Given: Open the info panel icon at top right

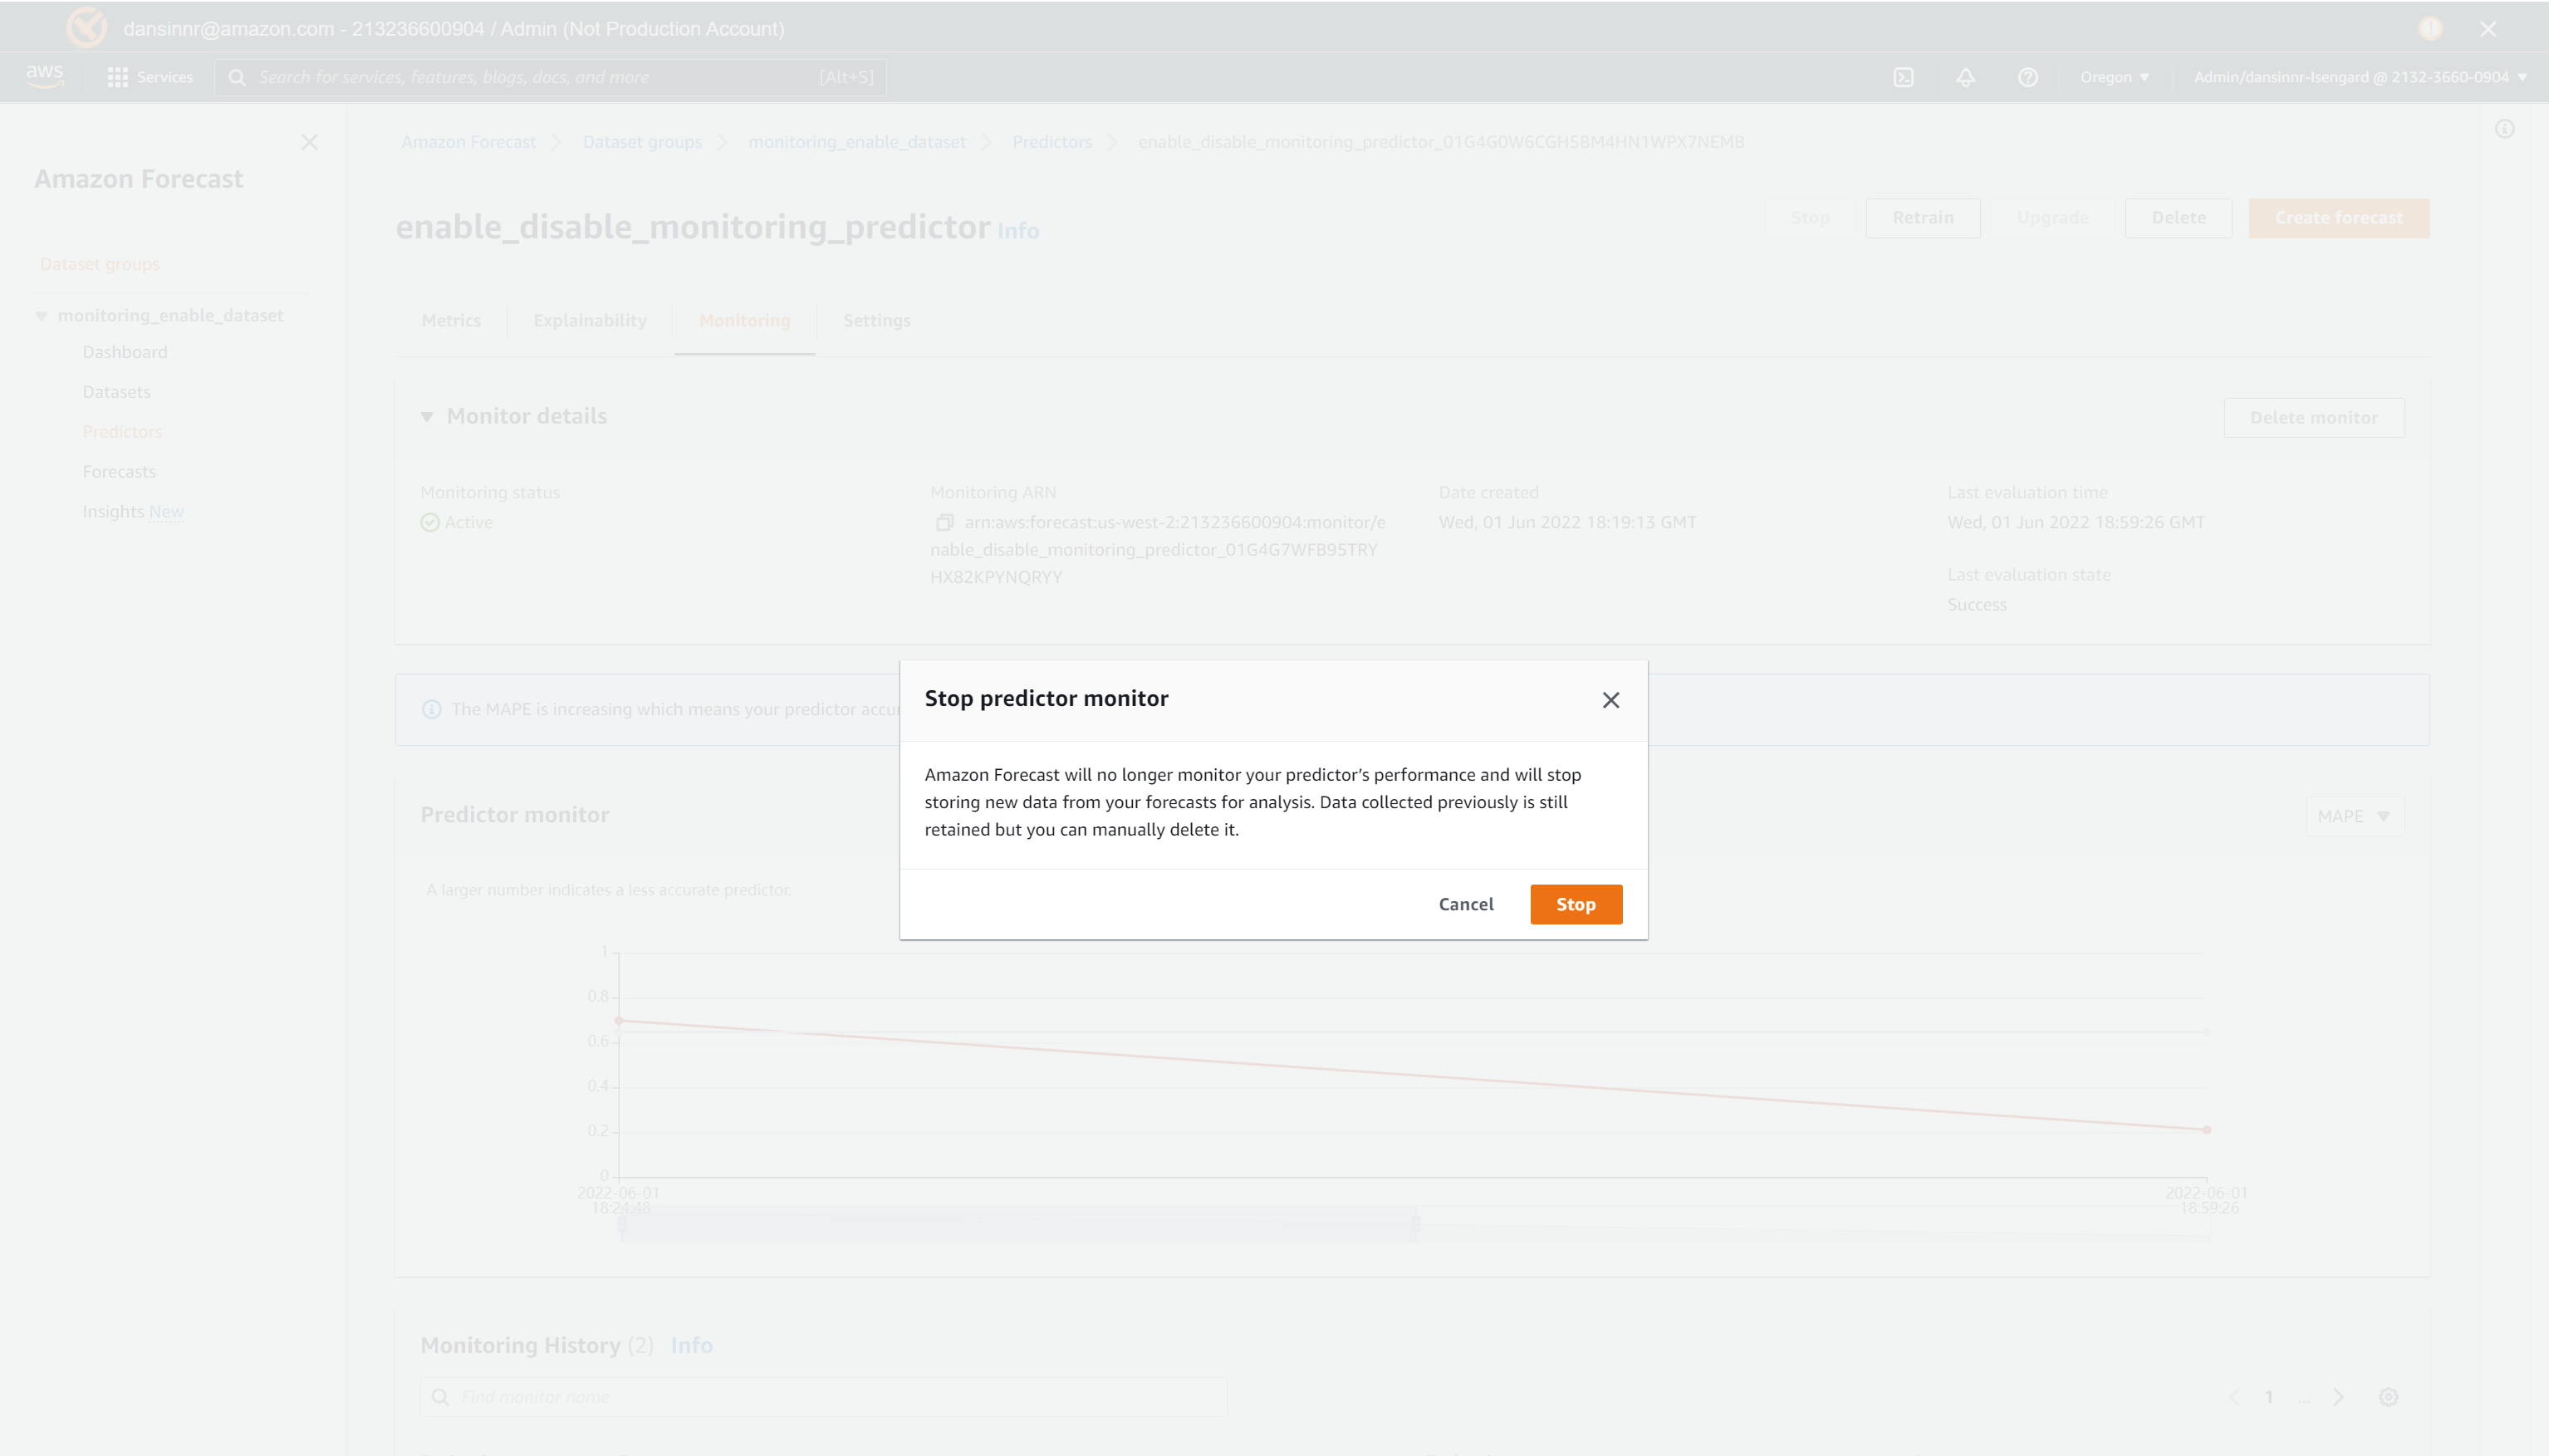Looking at the screenshot, I should pos(2504,129).
